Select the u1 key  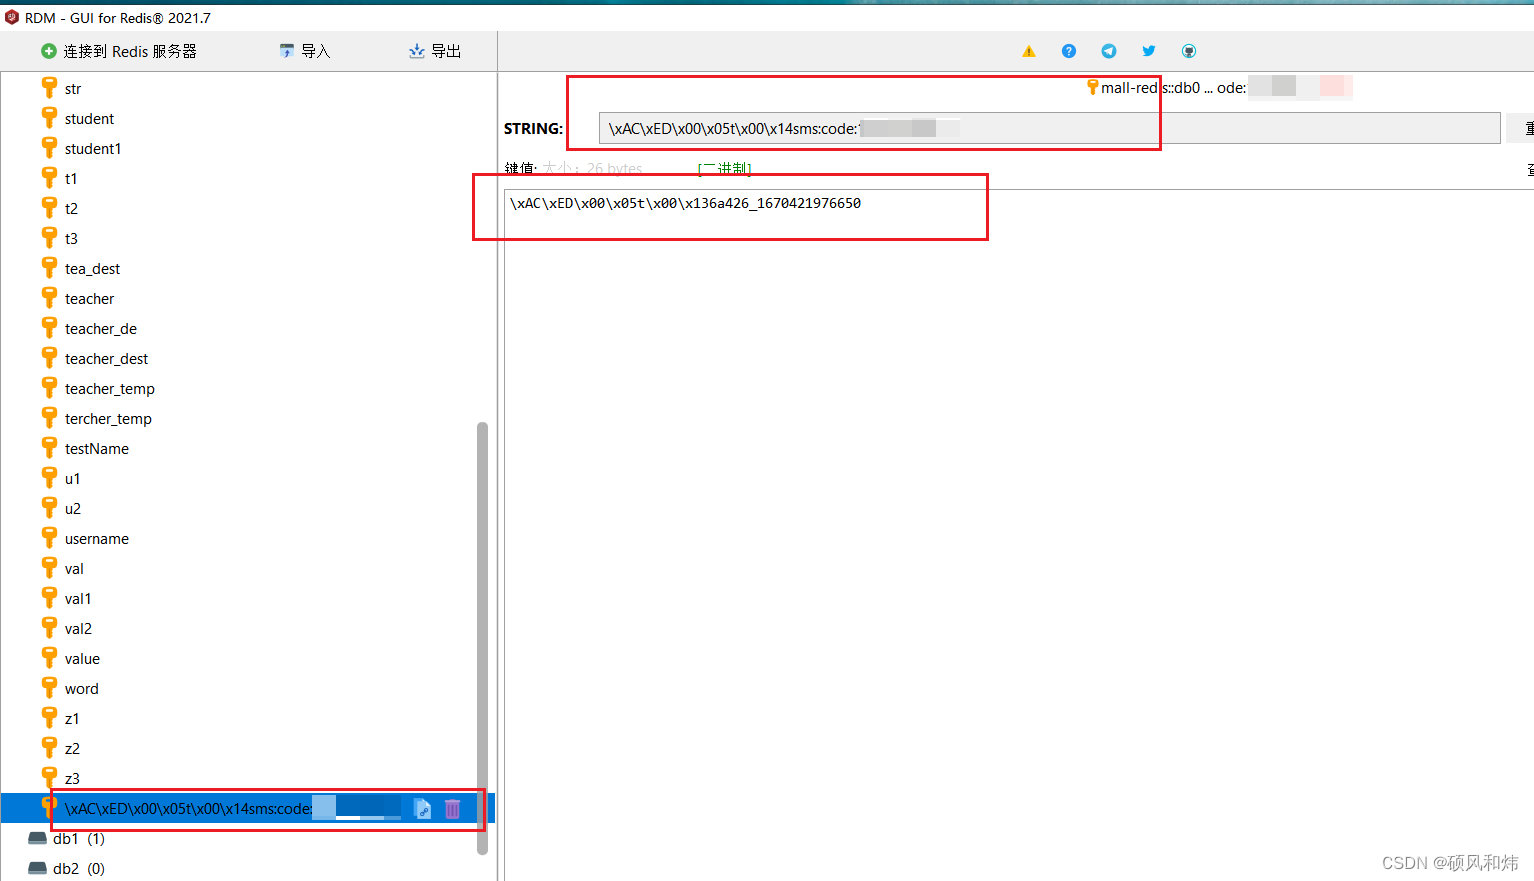click(x=72, y=479)
